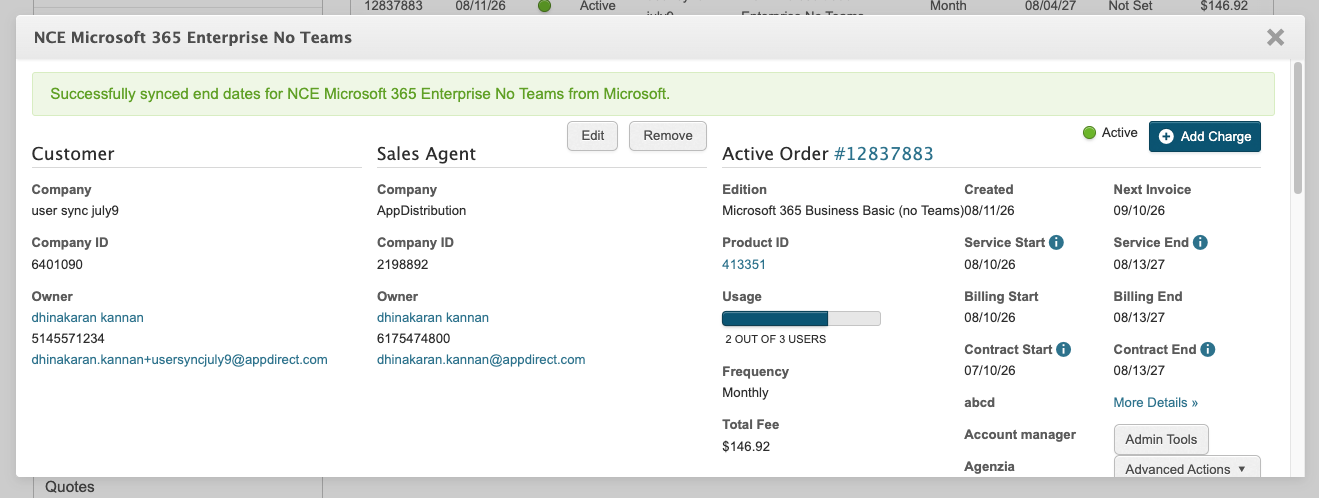Click the plus icon on Add Charge
1319x498 pixels.
pyautogui.click(x=1166, y=136)
